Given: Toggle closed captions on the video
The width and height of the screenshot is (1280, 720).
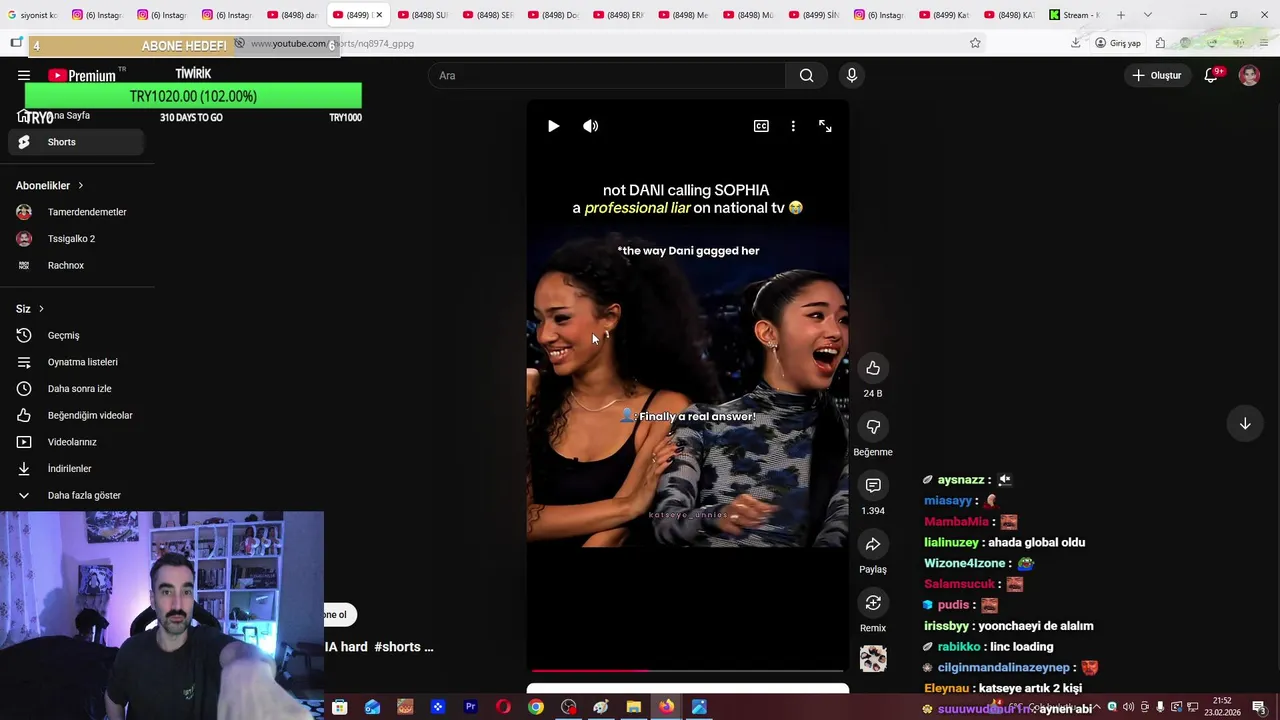Looking at the screenshot, I should [x=761, y=126].
